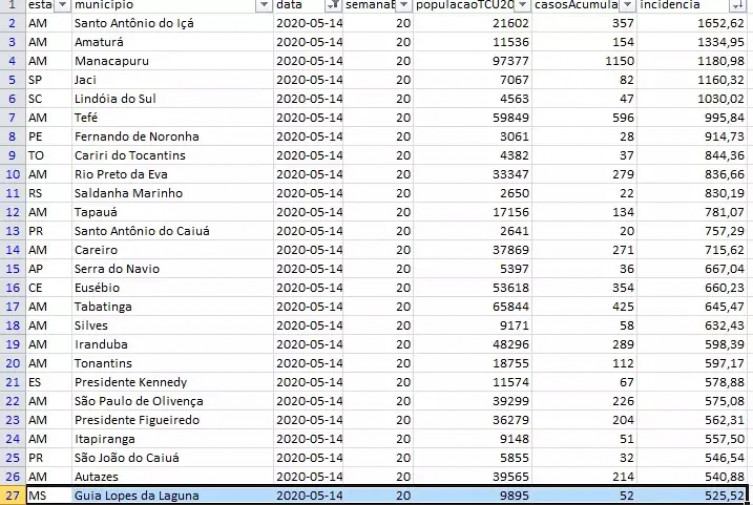Click the cell Careiro
The width and height of the screenshot is (753, 505).
click(x=173, y=250)
